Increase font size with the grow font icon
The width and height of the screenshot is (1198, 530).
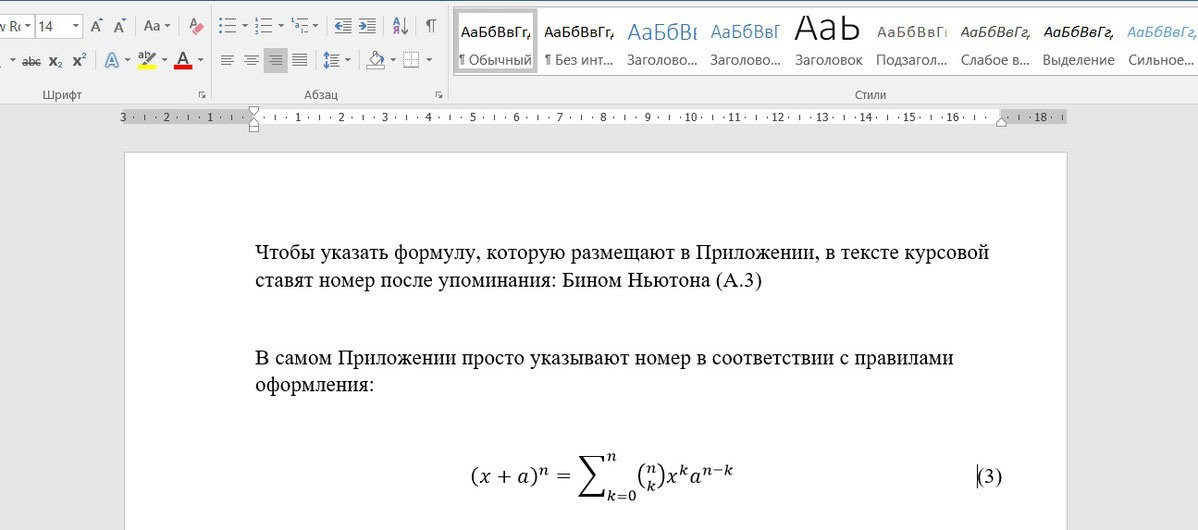pos(97,25)
